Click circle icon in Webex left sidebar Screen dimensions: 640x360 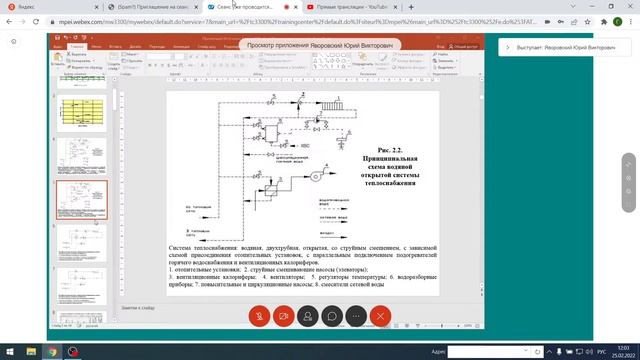[14, 42]
